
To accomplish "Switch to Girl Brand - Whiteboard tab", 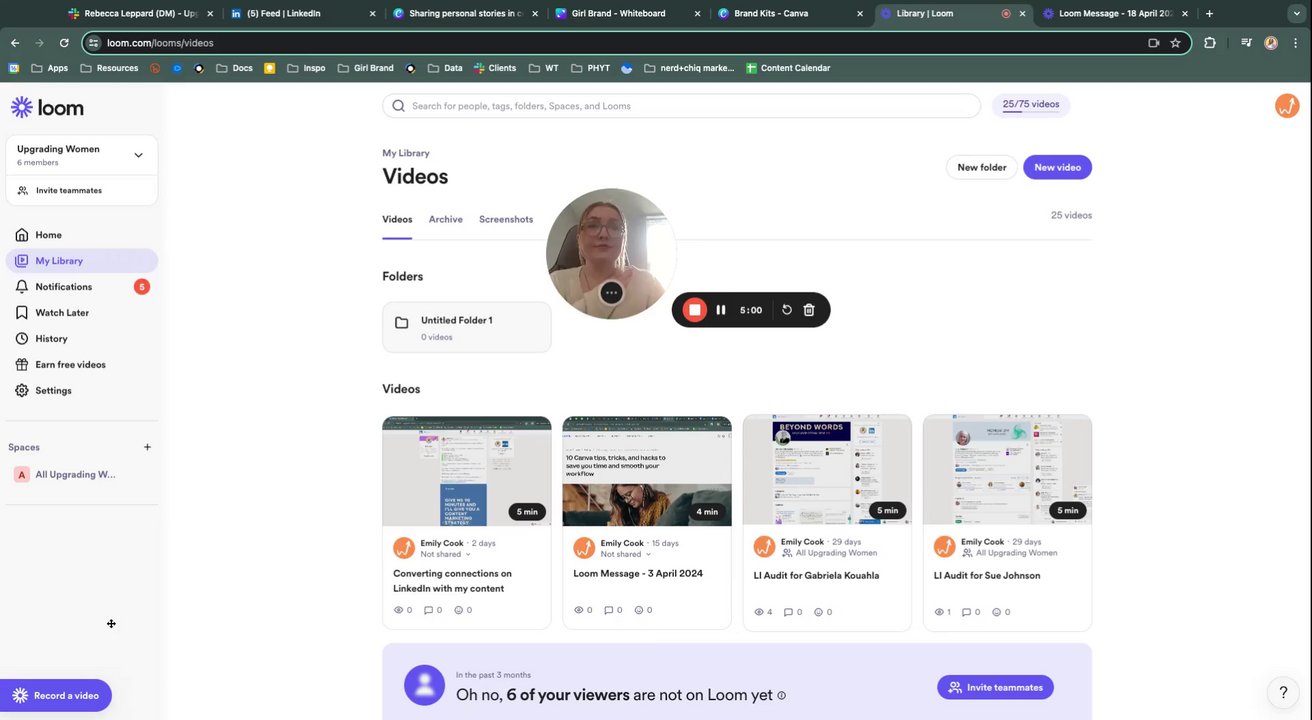I will coord(628,14).
